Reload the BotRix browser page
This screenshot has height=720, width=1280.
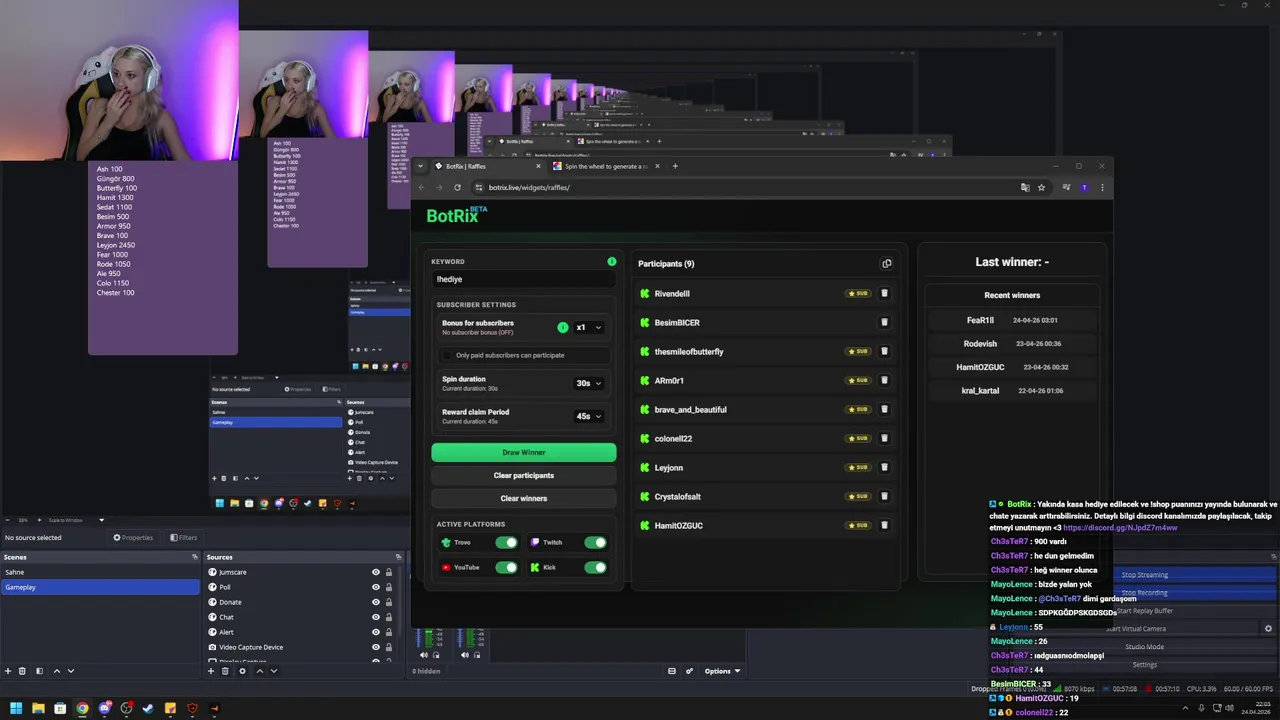point(458,187)
